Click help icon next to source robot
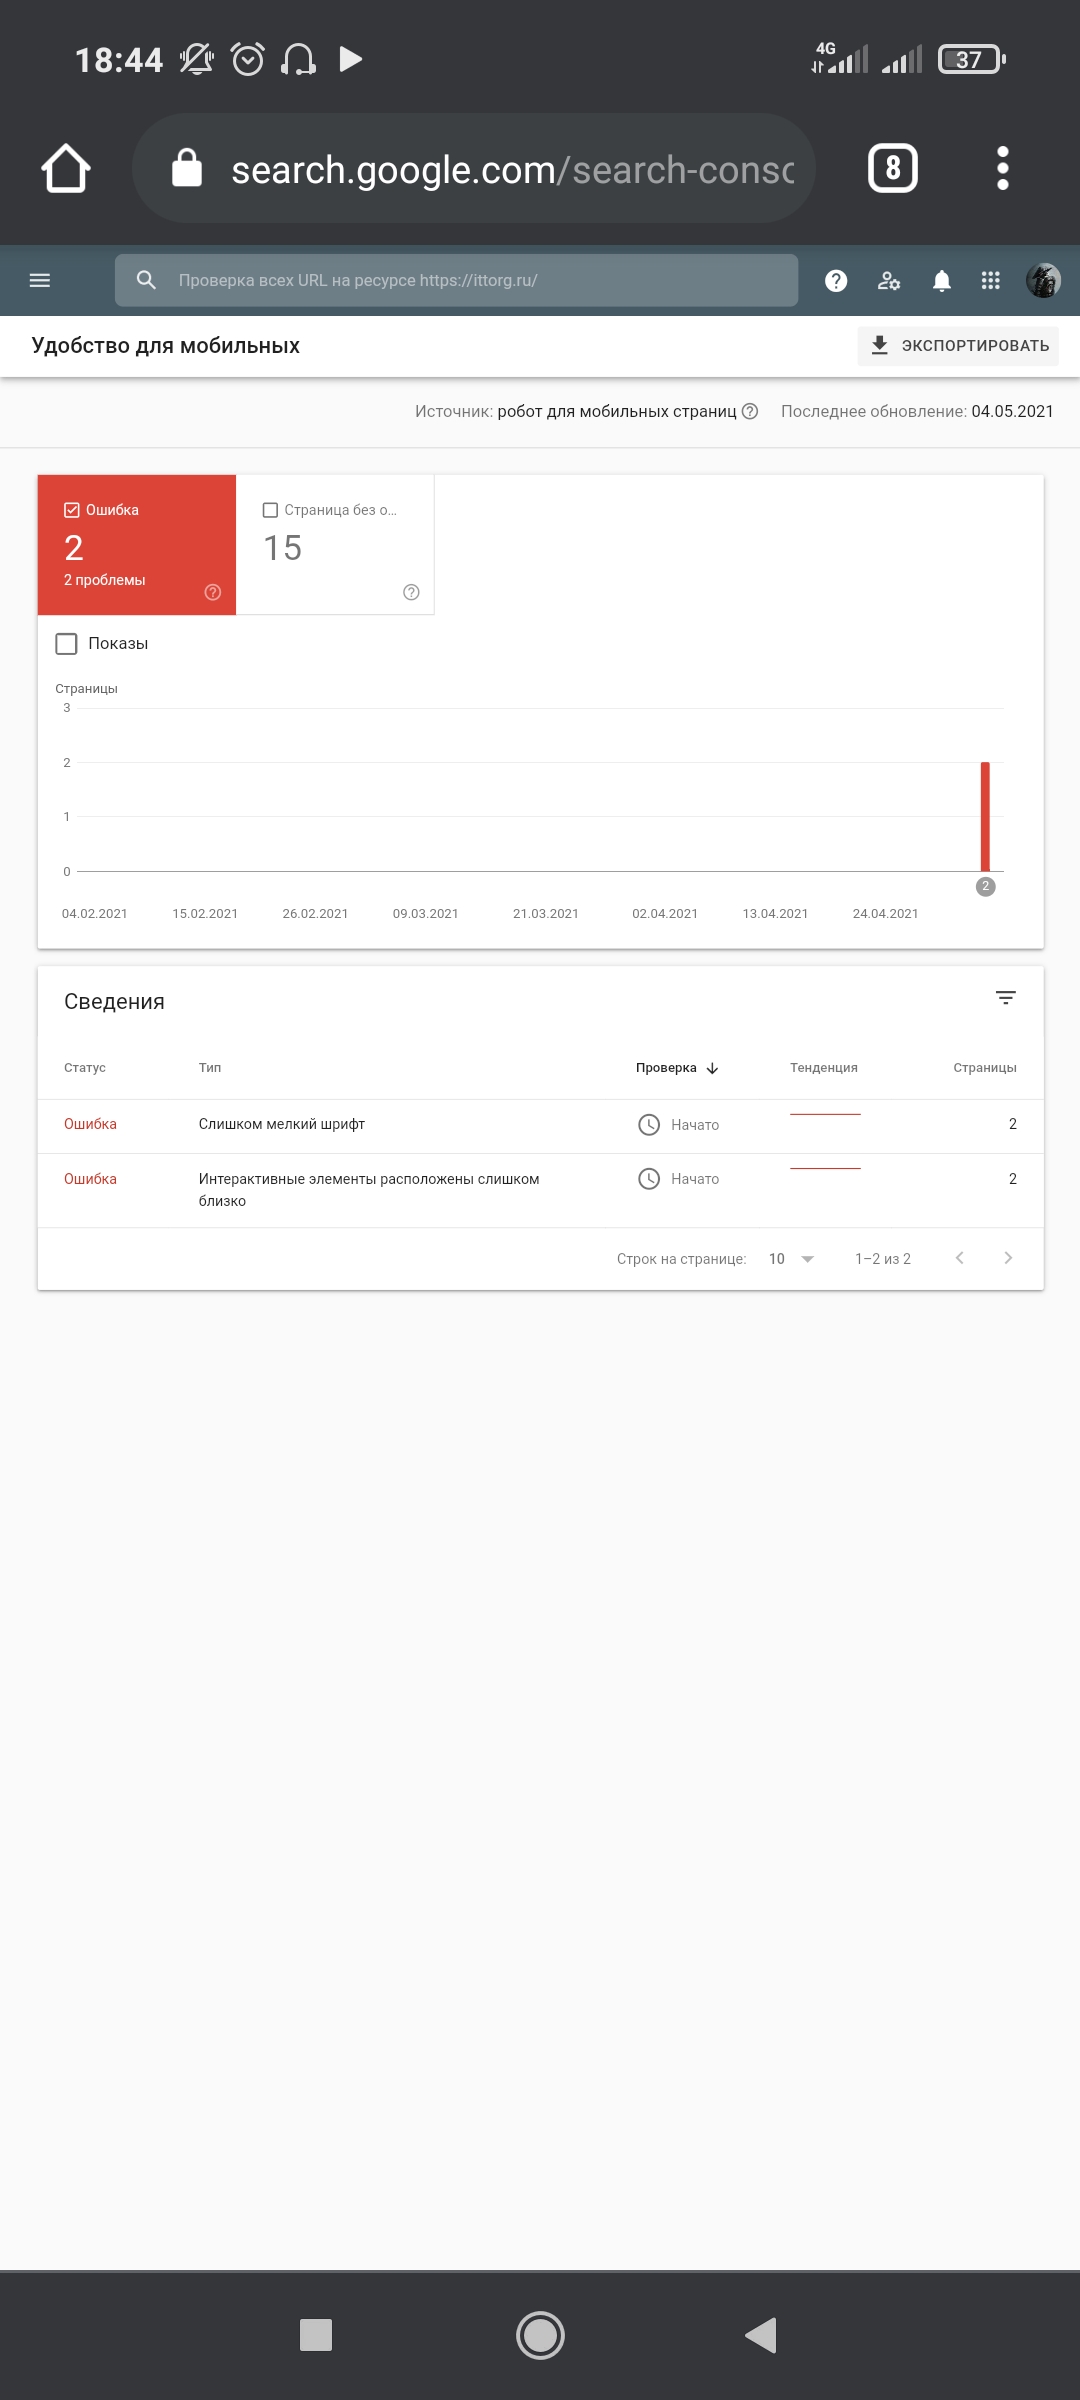The height and width of the screenshot is (2400, 1080). (x=750, y=411)
